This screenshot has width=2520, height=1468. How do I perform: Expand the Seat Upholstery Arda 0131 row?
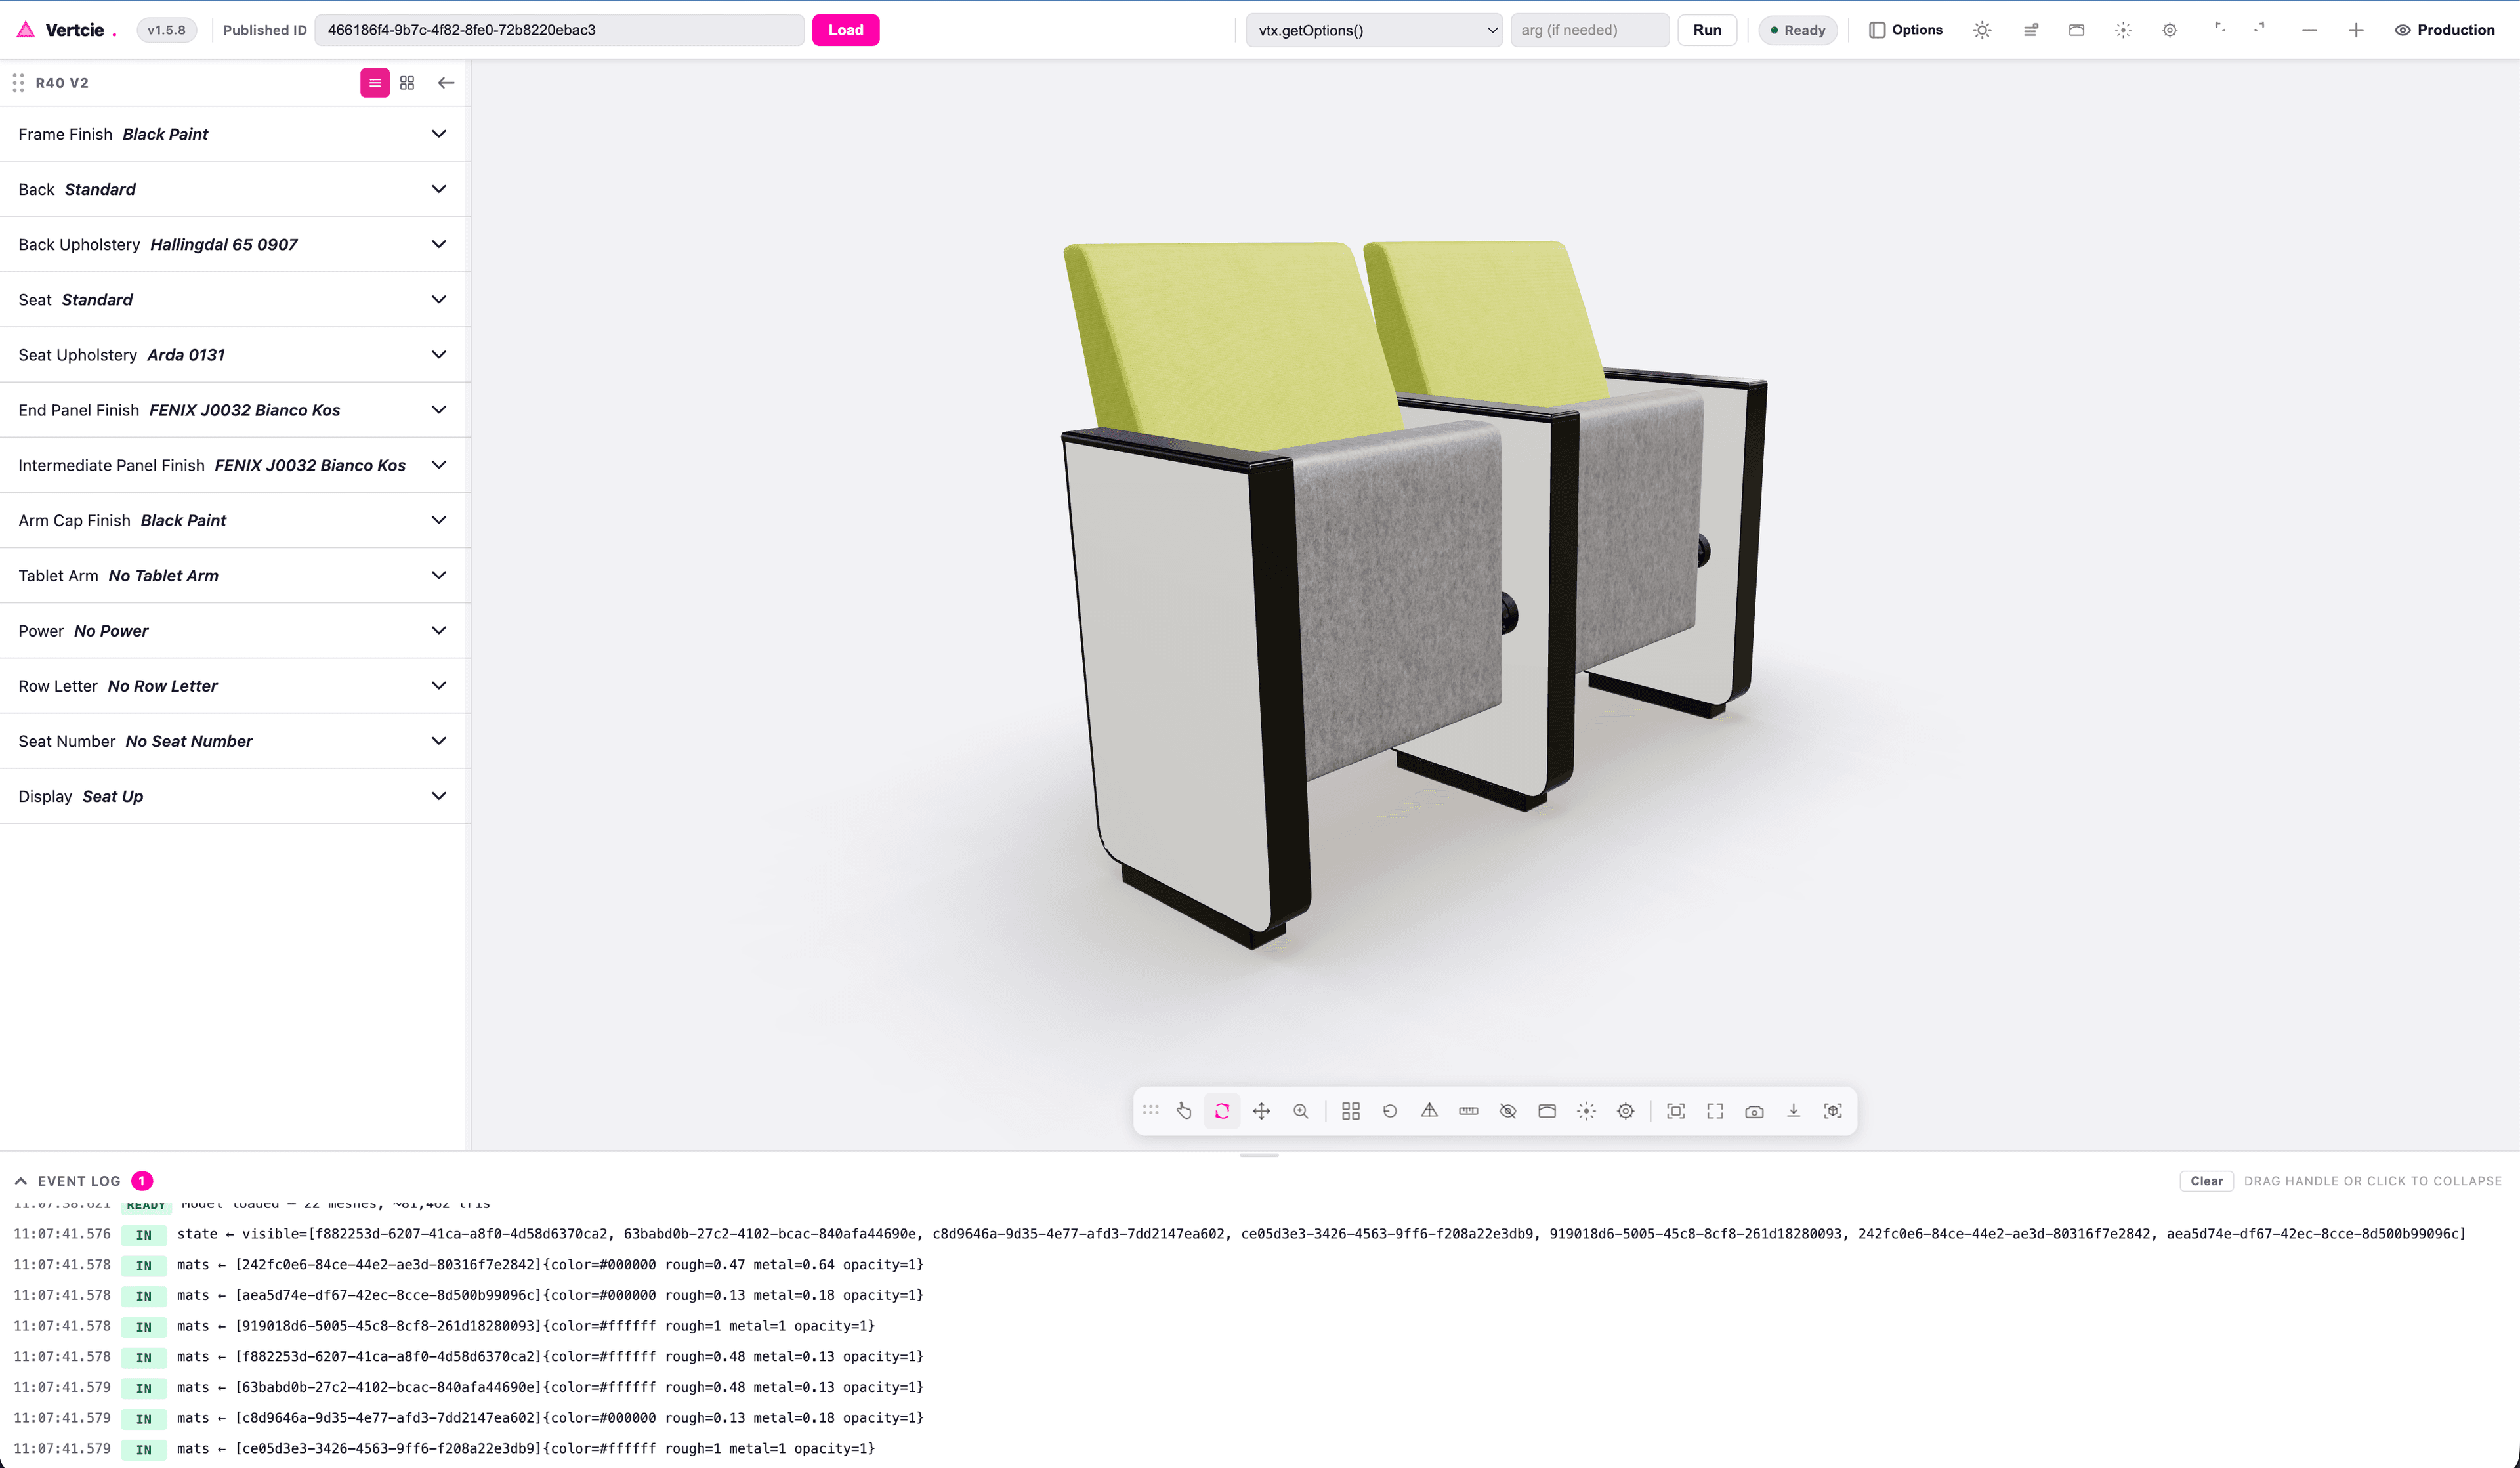(x=235, y=355)
